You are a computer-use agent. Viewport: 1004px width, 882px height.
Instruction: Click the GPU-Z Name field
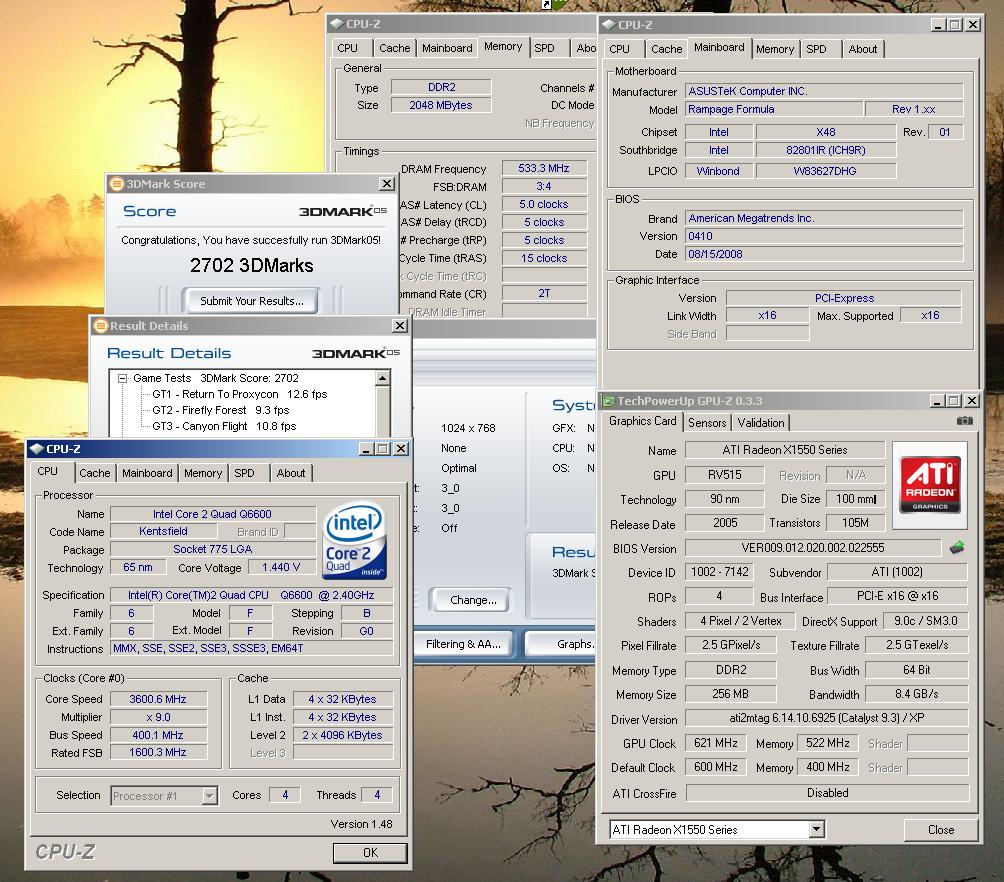[x=784, y=450]
